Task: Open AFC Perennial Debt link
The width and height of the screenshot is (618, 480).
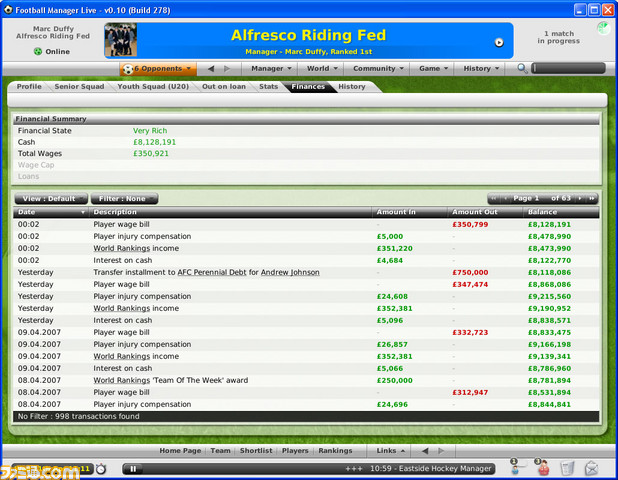Action: click(x=212, y=272)
